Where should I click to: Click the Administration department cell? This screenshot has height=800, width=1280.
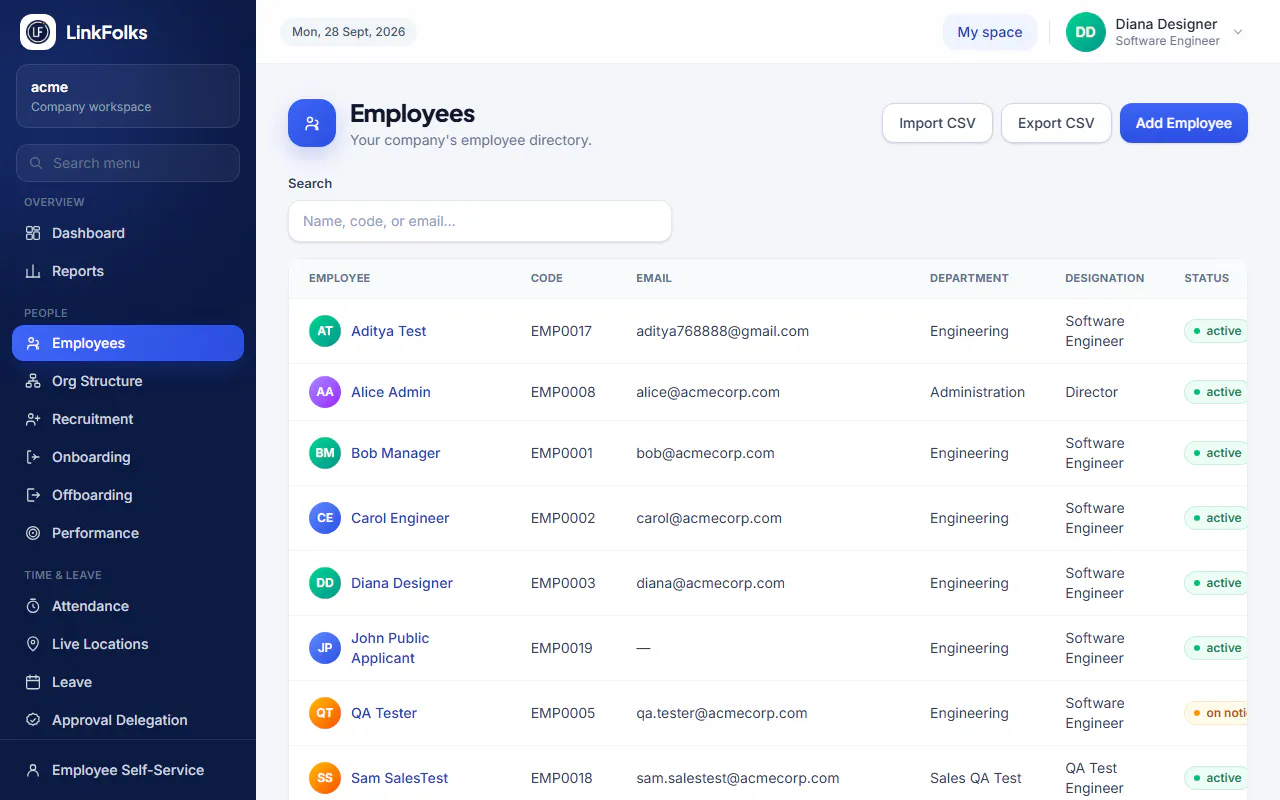click(977, 392)
